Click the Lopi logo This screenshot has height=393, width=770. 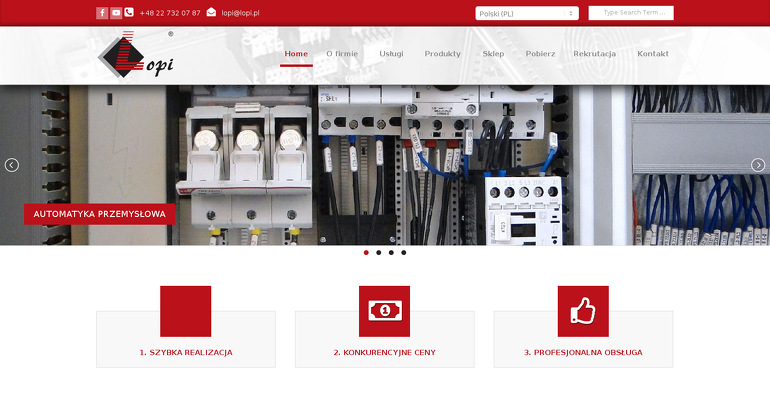point(136,55)
